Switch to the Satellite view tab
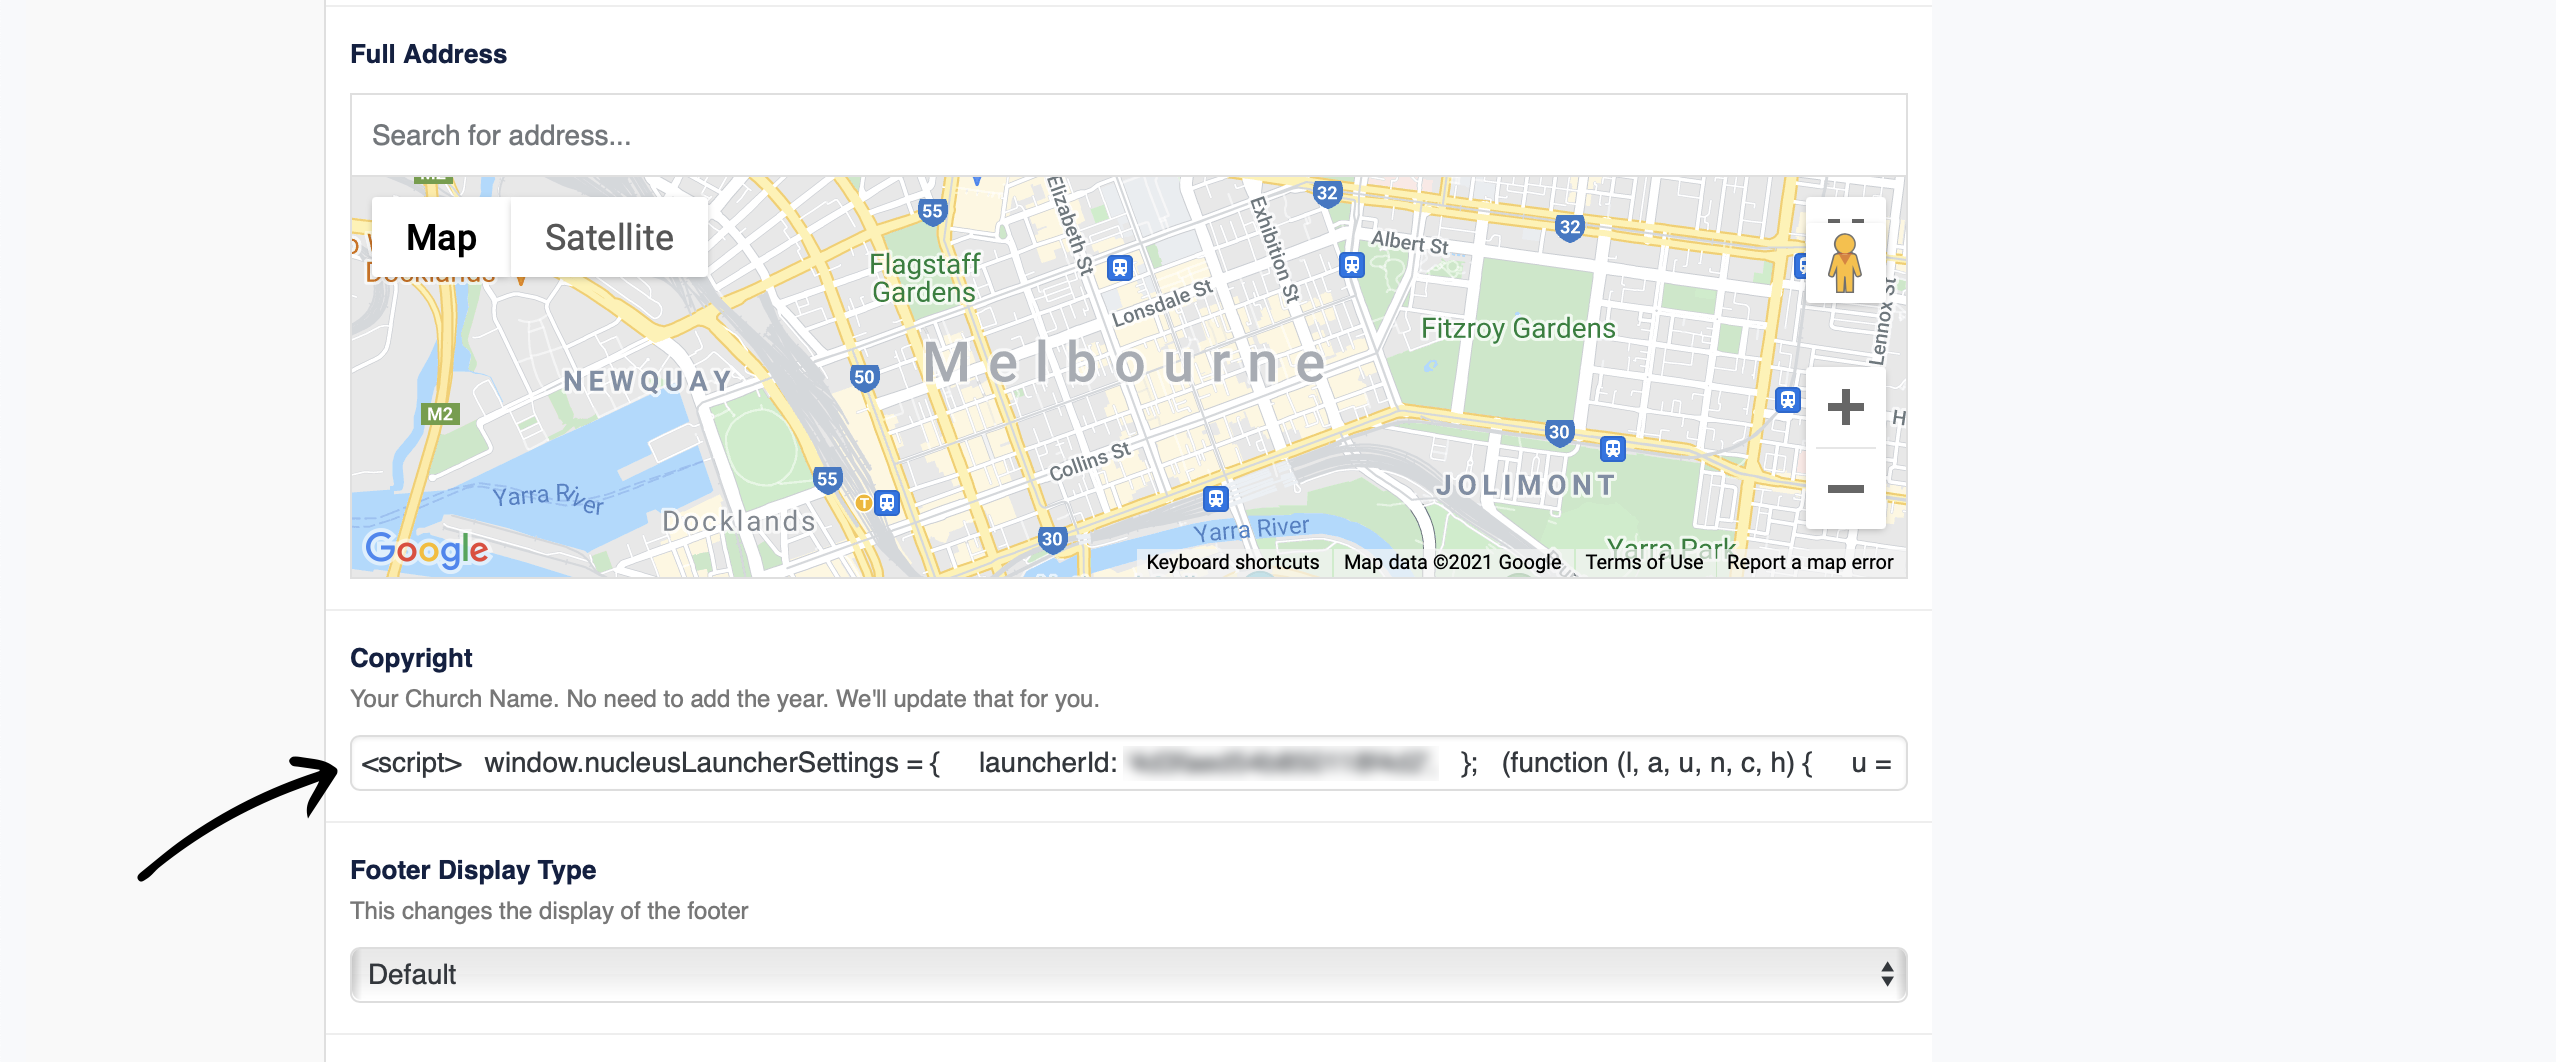Viewport: 2556px width, 1062px height. coord(609,237)
